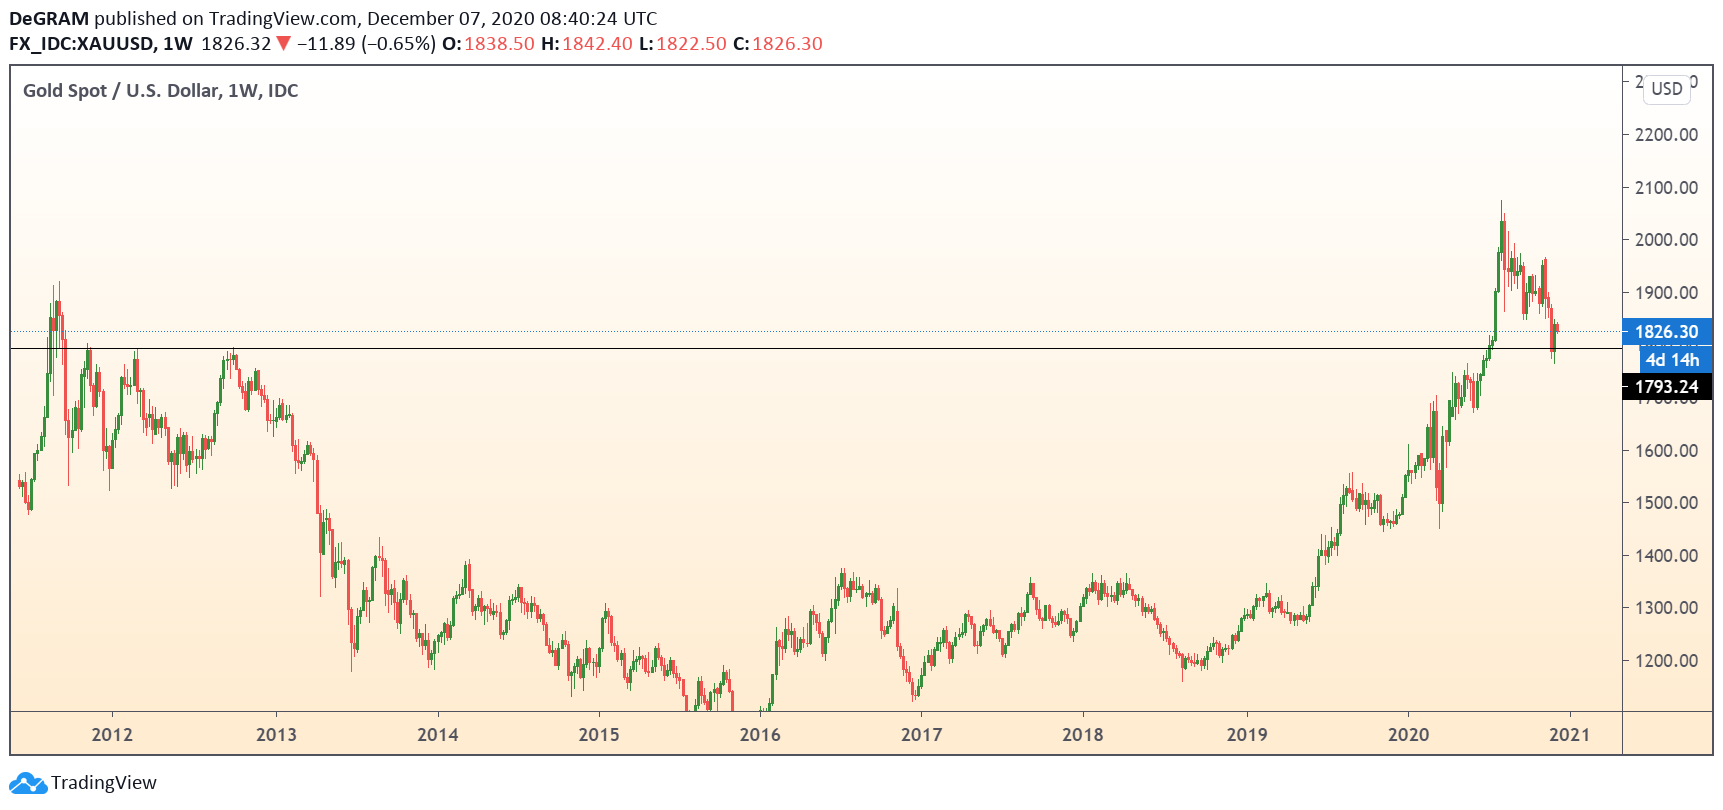
Task: Click the -11.89 (-0.65%) change value
Action: 366,44
